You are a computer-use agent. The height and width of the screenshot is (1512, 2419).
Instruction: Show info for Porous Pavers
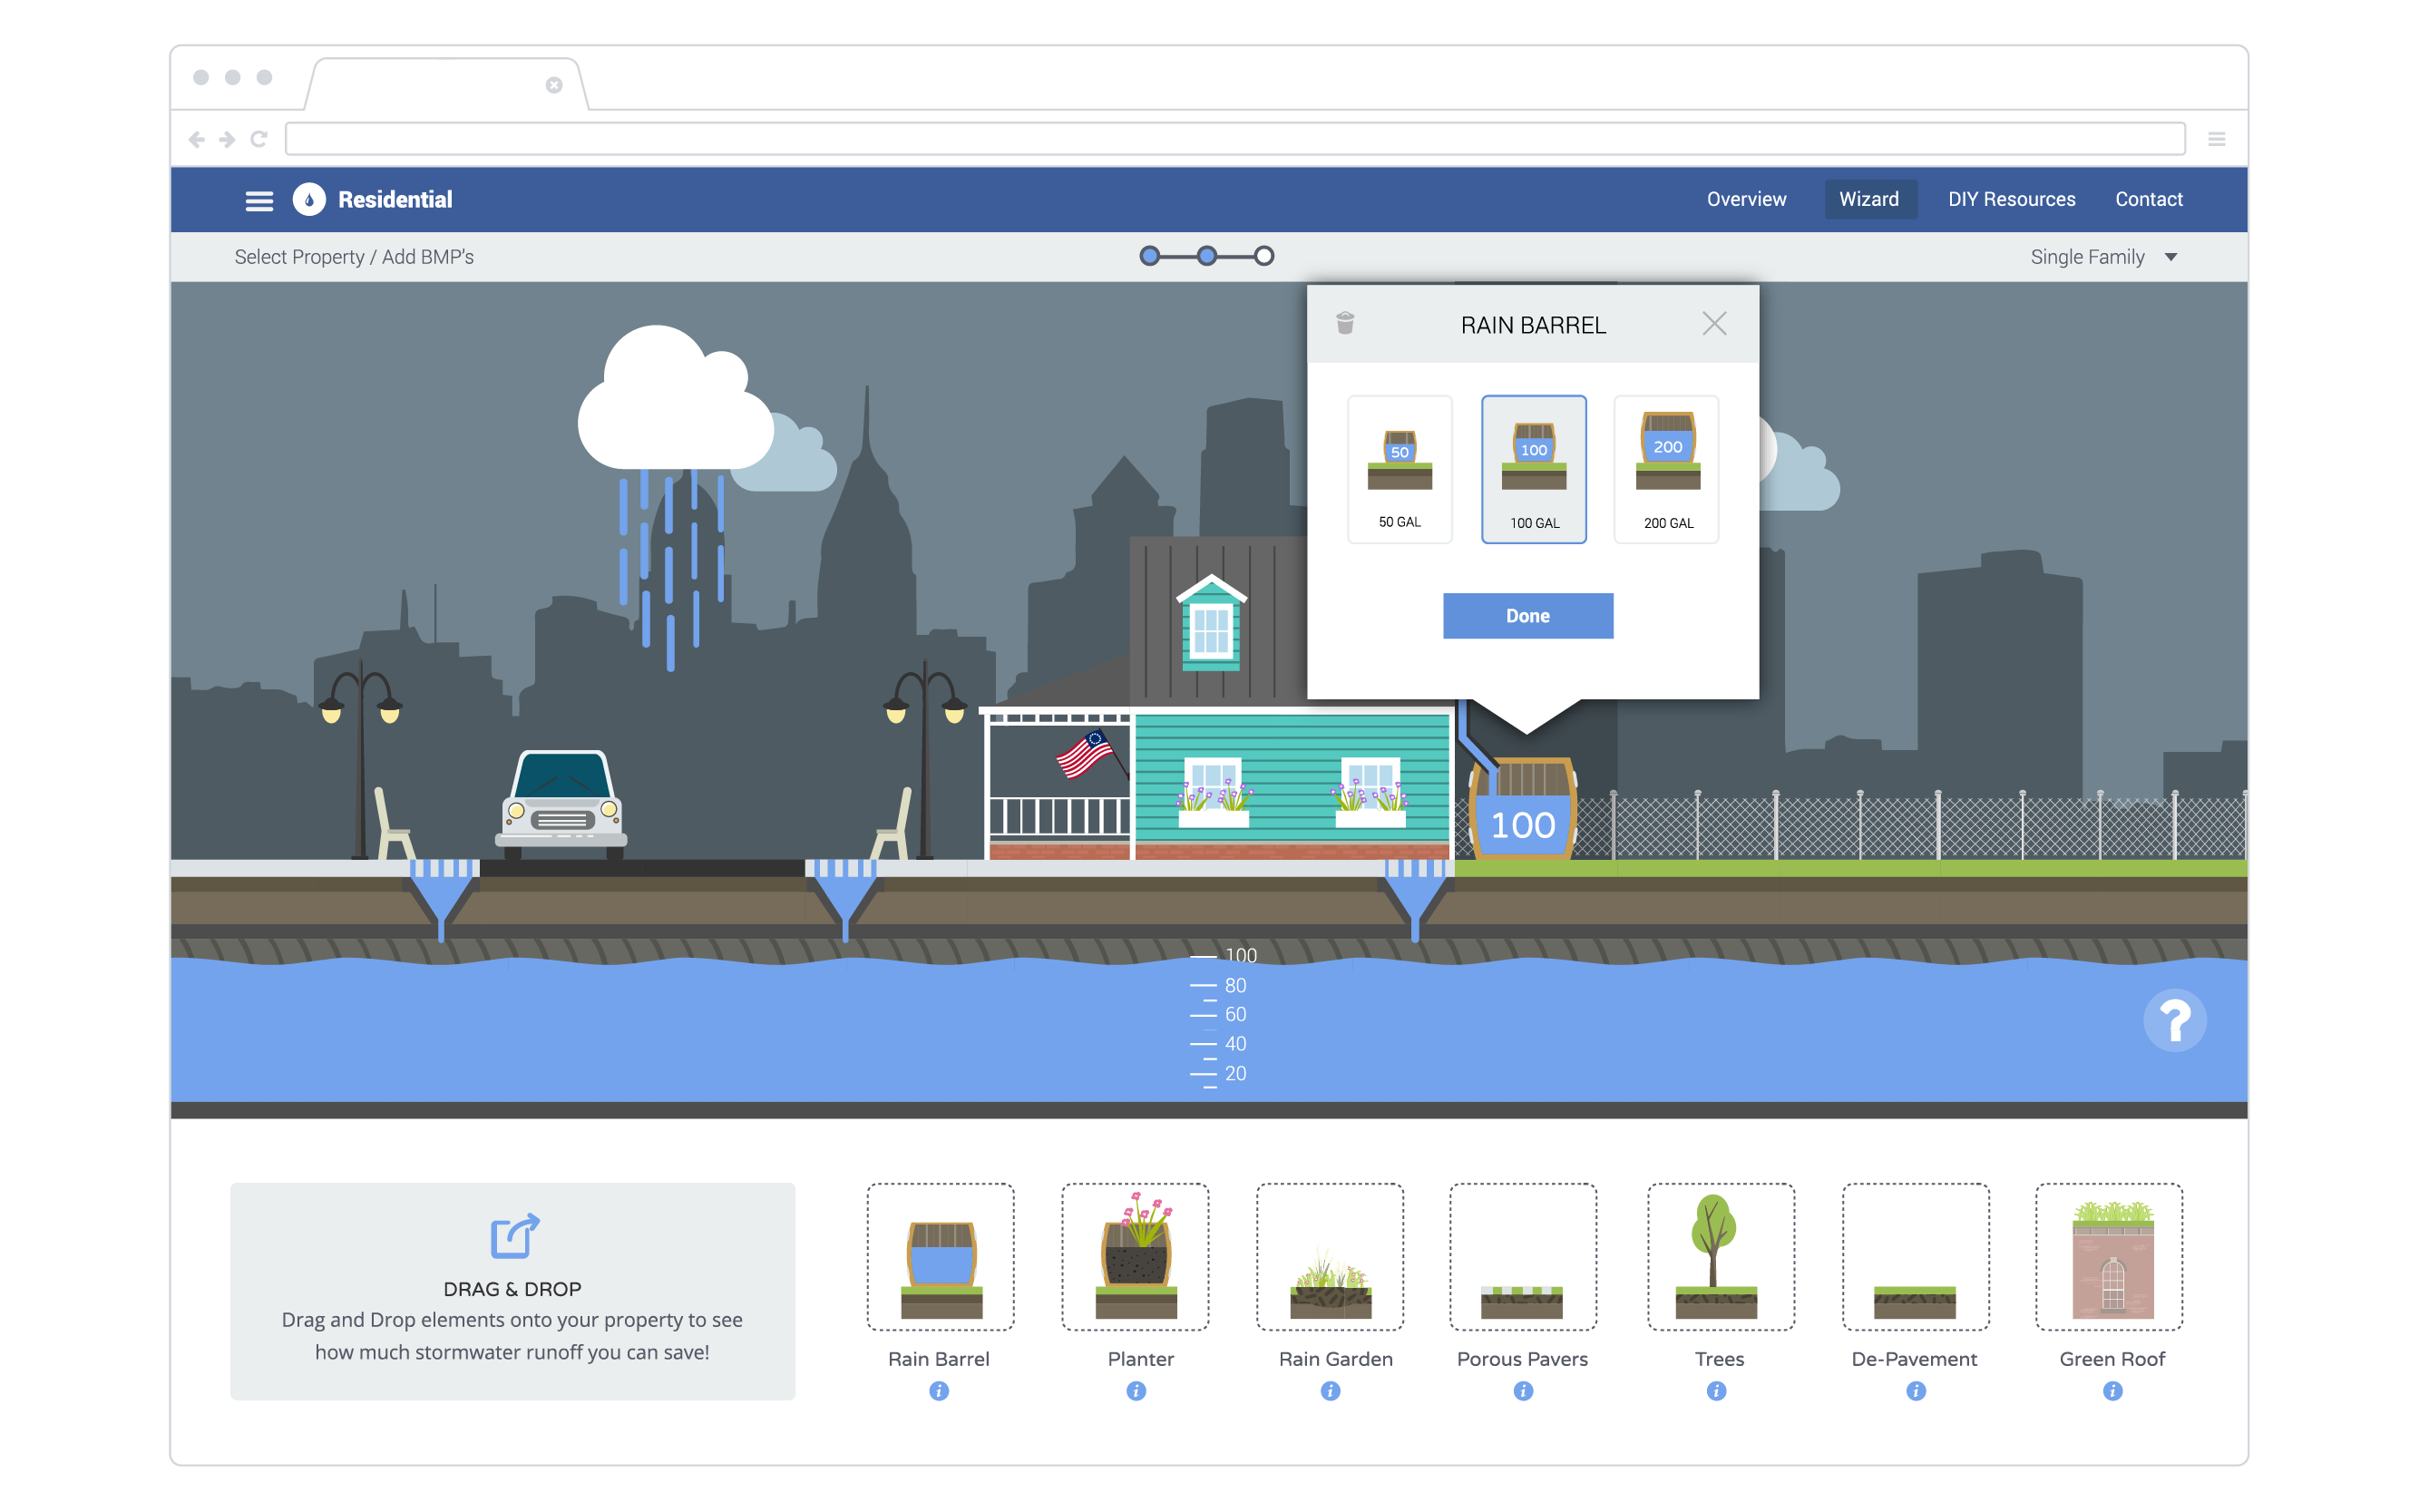click(x=1523, y=1391)
